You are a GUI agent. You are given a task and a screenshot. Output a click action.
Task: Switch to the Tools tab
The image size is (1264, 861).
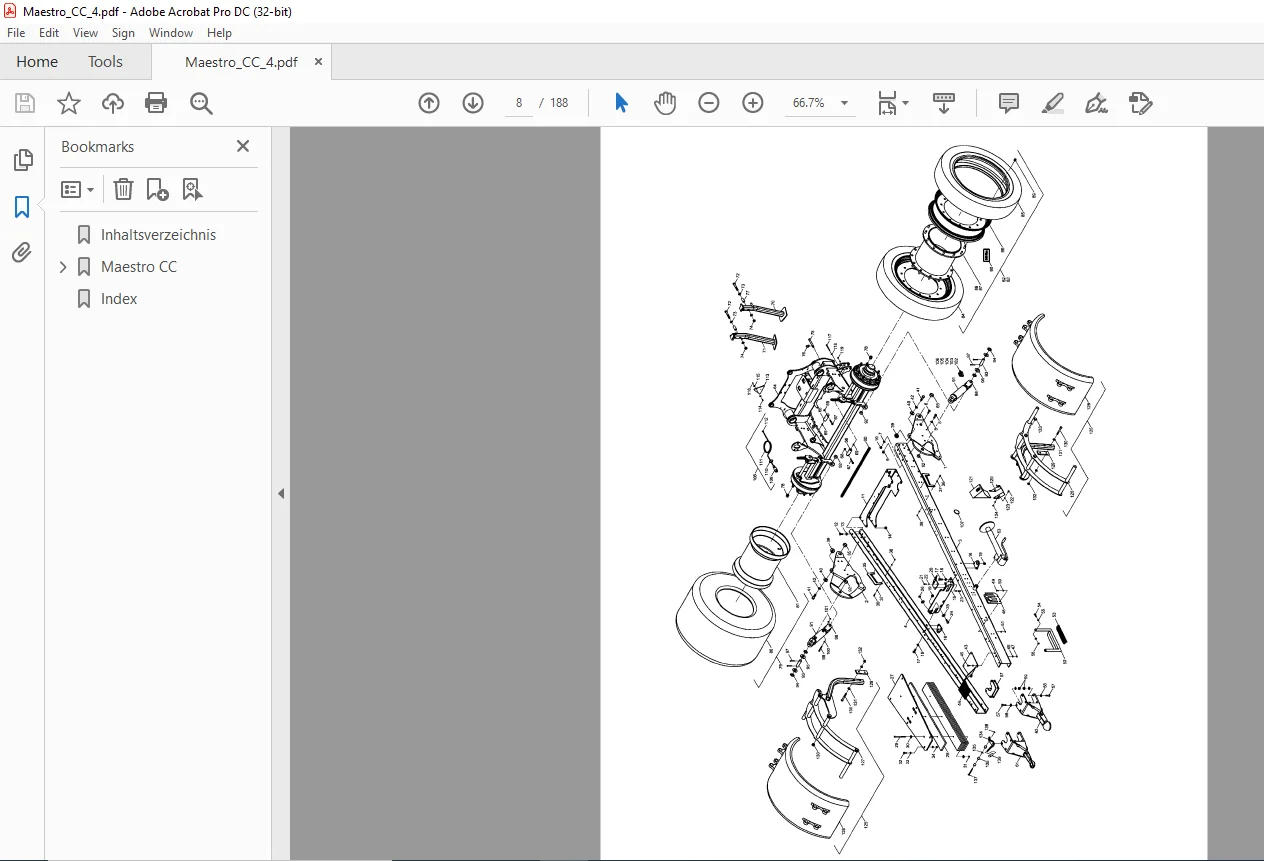[105, 62]
